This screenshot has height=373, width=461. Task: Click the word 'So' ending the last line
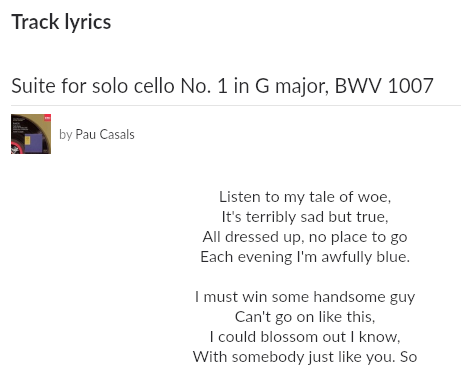click(x=409, y=357)
